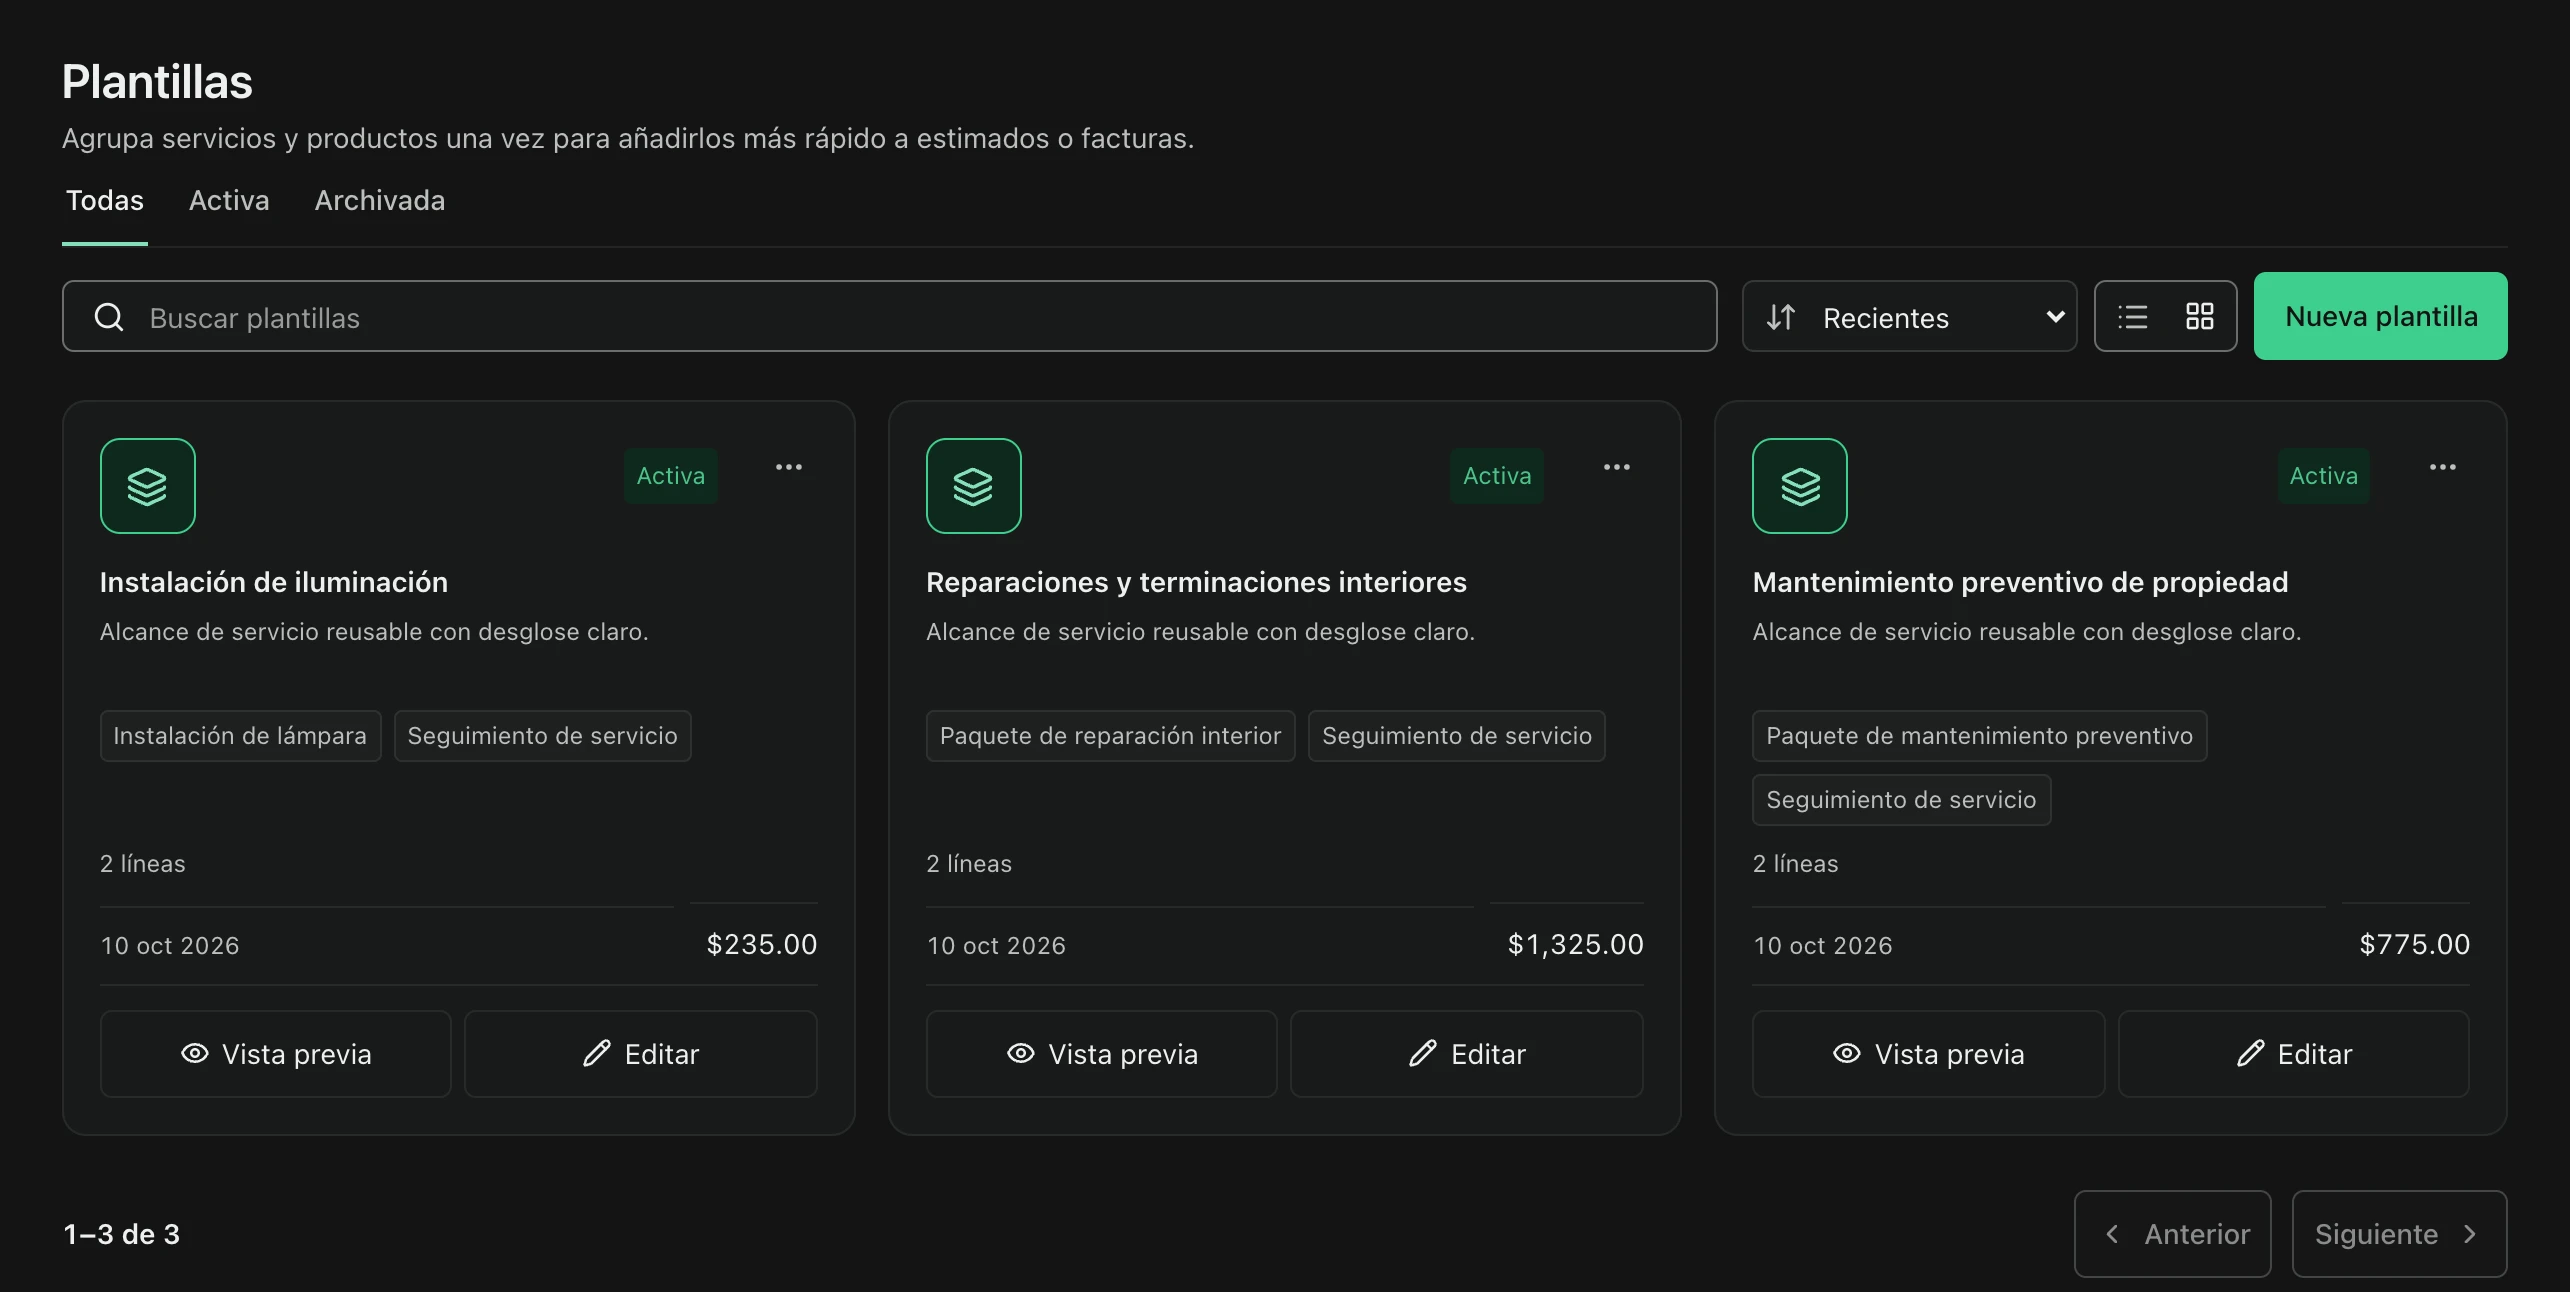Switch to the Activa tab
This screenshot has height=1292, width=2570.
[x=229, y=201]
